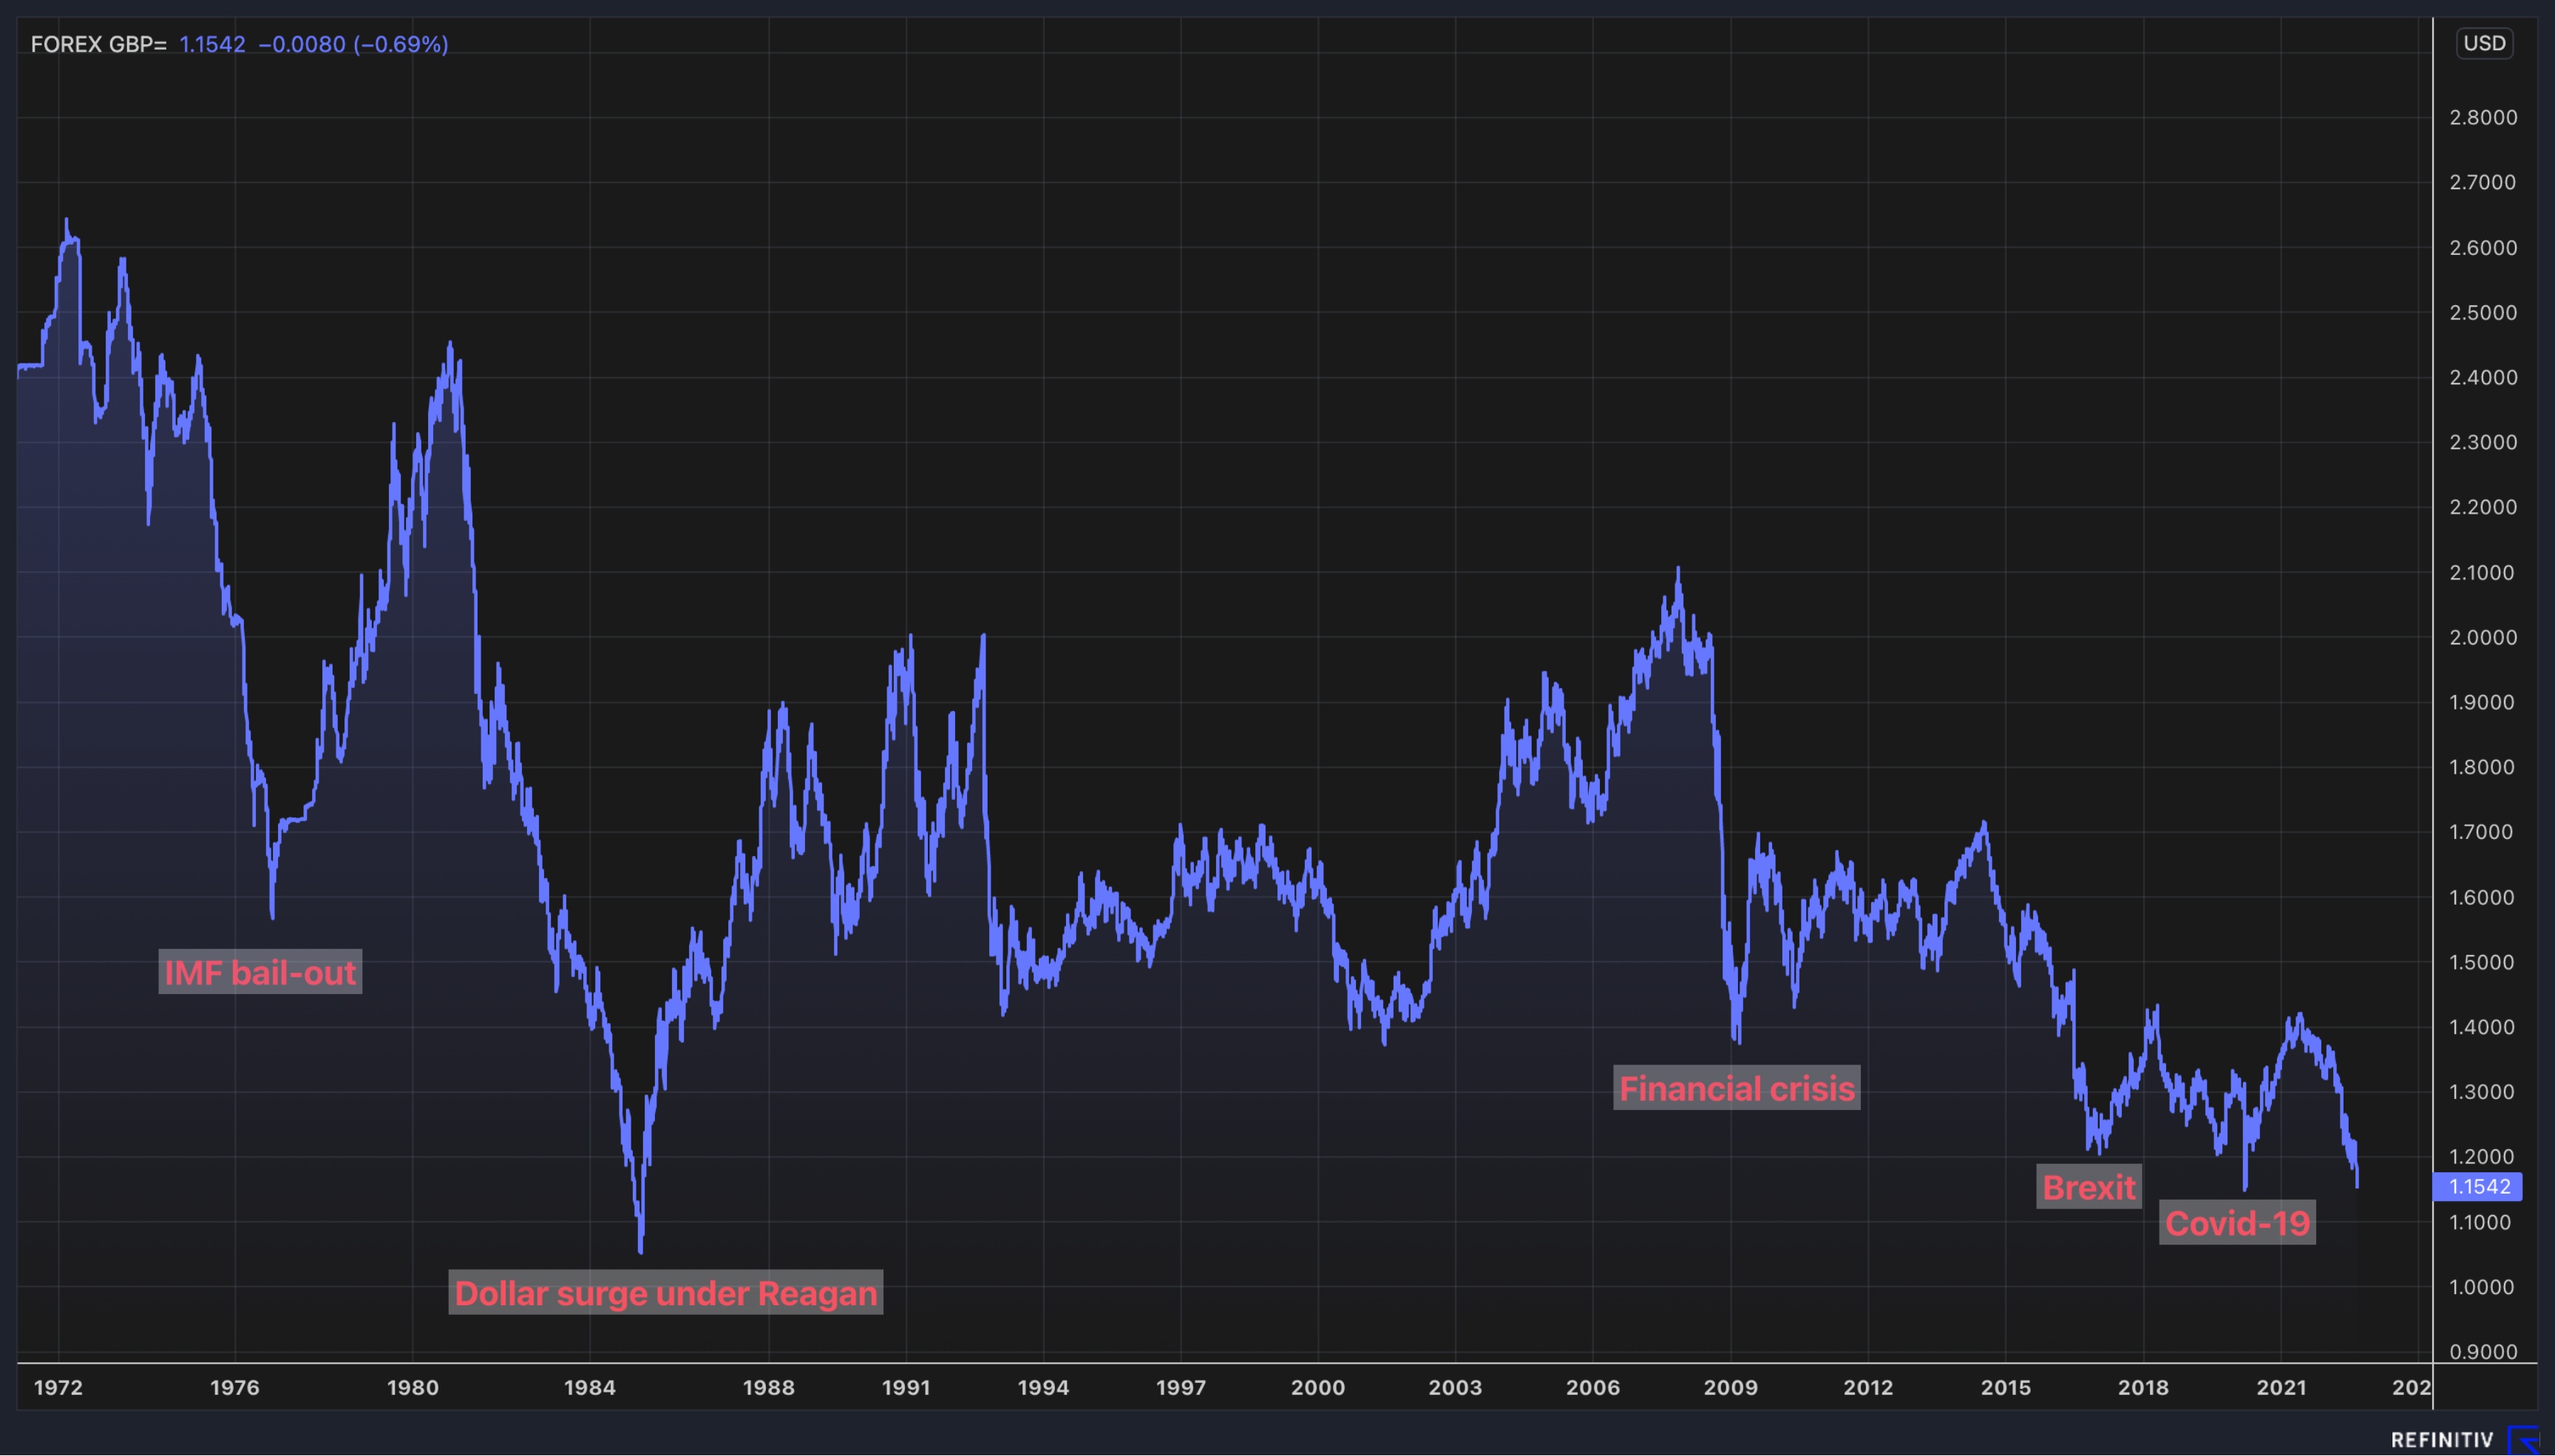Click the REFINITIV brand text
This screenshot has height=1456, width=2555.
click(2442, 1440)
